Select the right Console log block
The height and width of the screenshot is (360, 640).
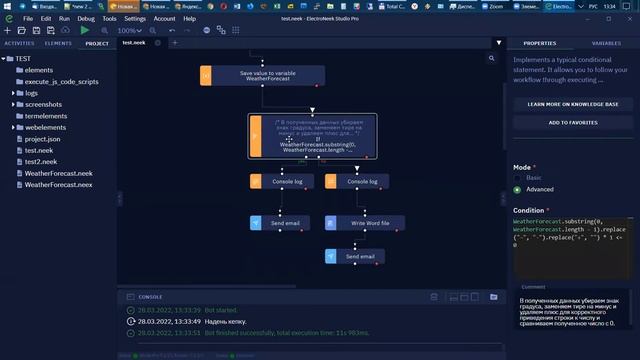coord(357,182)
